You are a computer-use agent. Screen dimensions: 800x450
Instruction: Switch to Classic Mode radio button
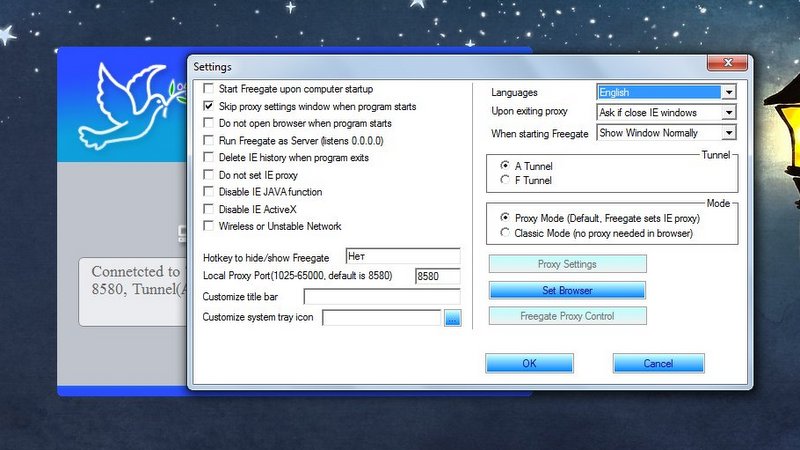click(x=505, y=233)
